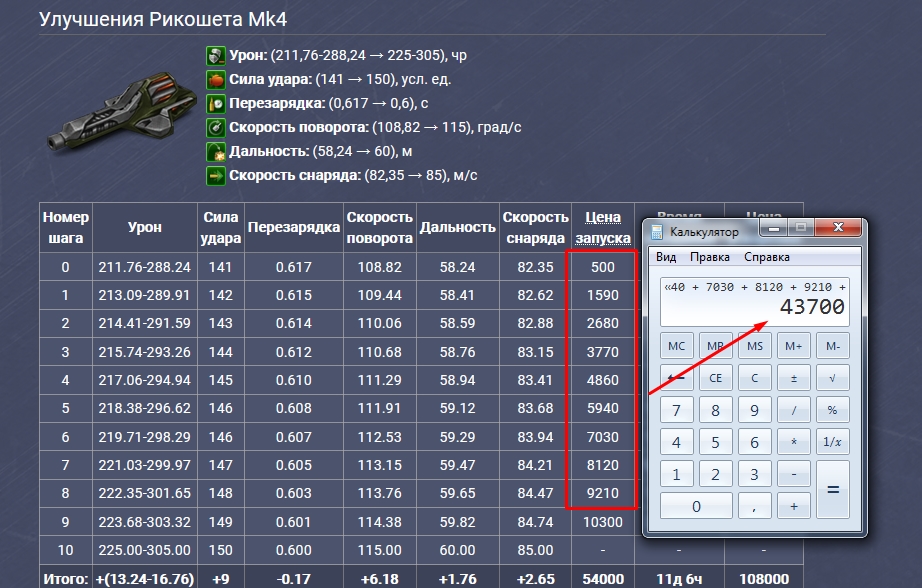This screenshot has height=588, width=922.
Task: Click the CE clear entry button
Action: tap(716, 377)
